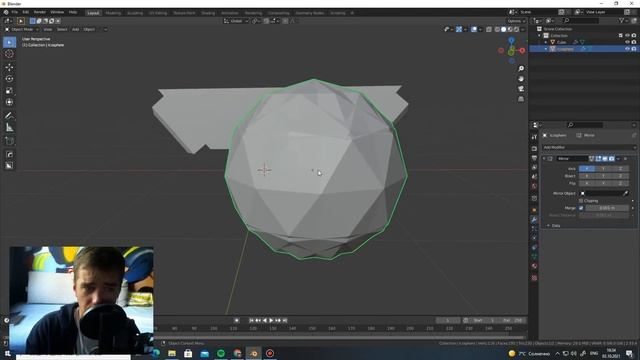This screenshot has width=640, height=360.
Task: Open the Tool properties tab icon
Action: tap(534, 137)
